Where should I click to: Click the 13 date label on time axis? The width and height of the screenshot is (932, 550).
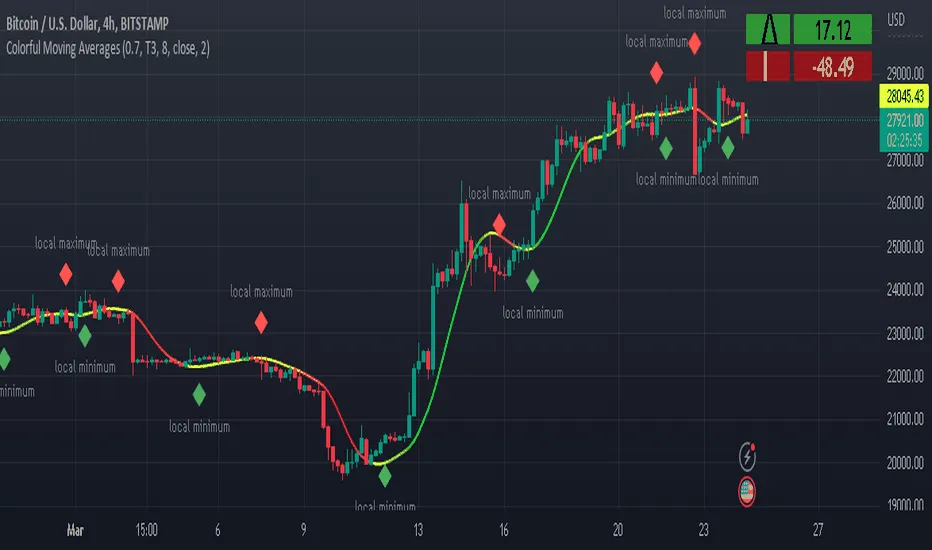[x=418, y=531]
